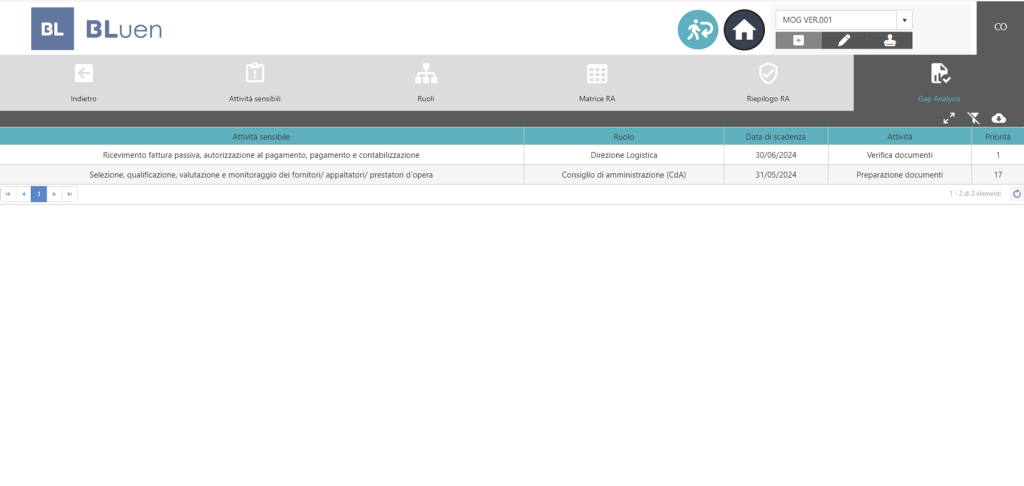Screen dimensions: 1024x486
Task: Select Gap Analysis tab label
Action: [939, 99]
